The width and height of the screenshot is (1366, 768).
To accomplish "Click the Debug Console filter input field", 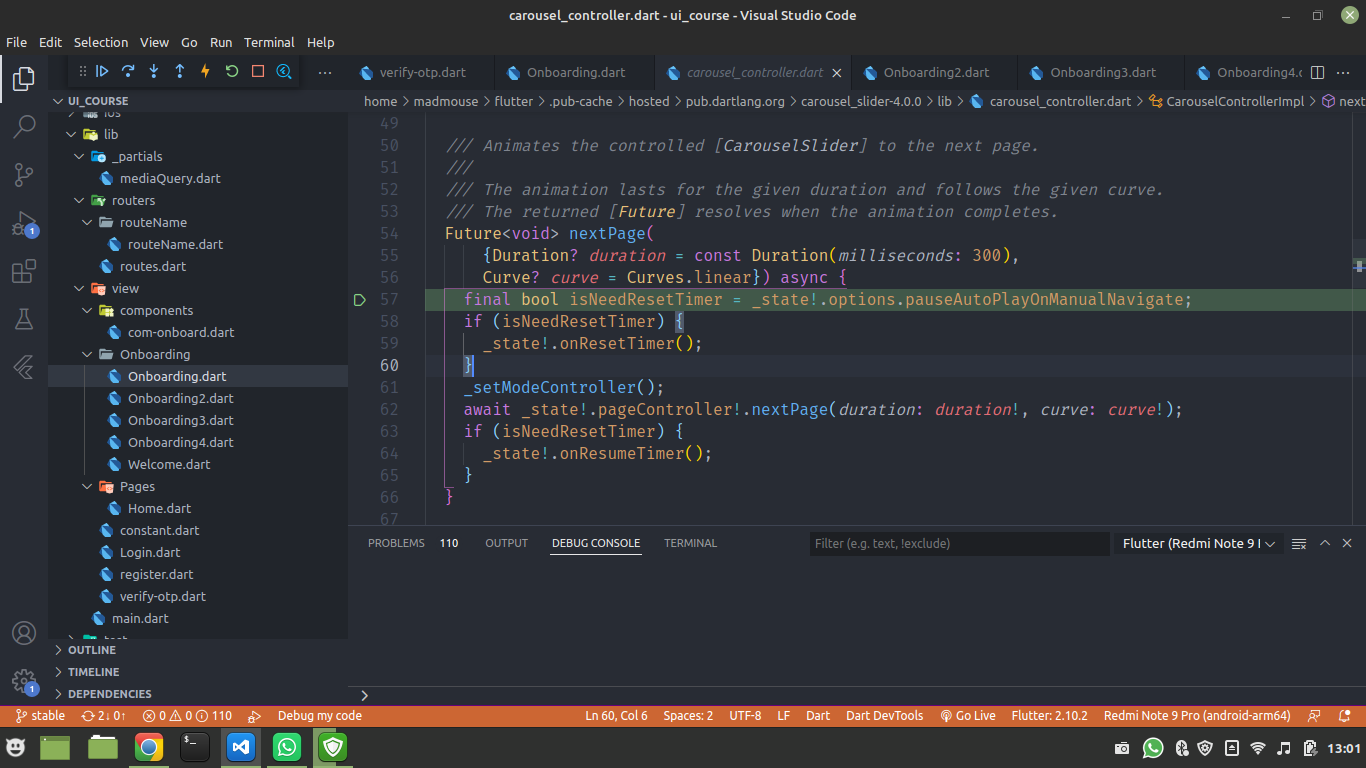I will pos(958,543).
